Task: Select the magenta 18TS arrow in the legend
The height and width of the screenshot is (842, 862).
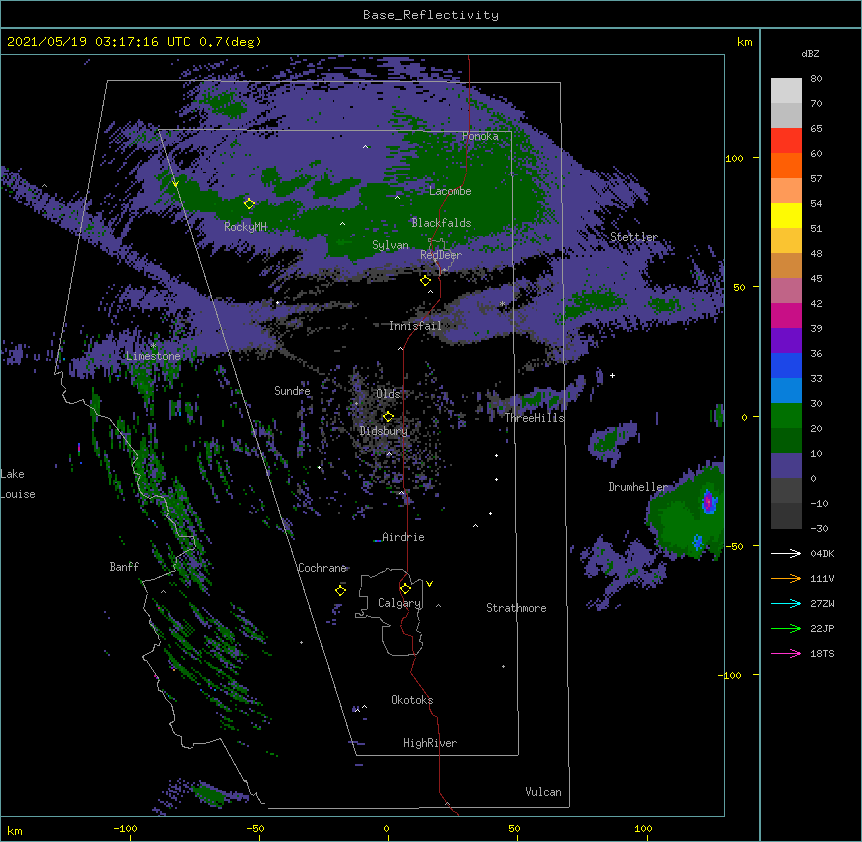Action: pos(786,653)
